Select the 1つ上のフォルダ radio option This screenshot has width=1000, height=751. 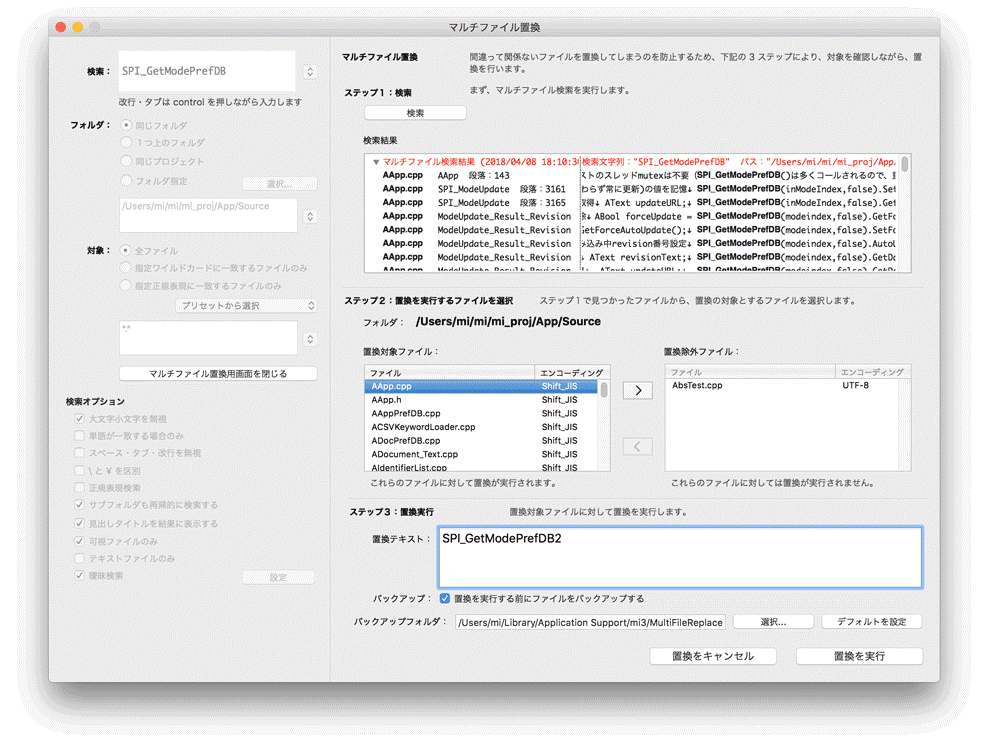(126, 142)
